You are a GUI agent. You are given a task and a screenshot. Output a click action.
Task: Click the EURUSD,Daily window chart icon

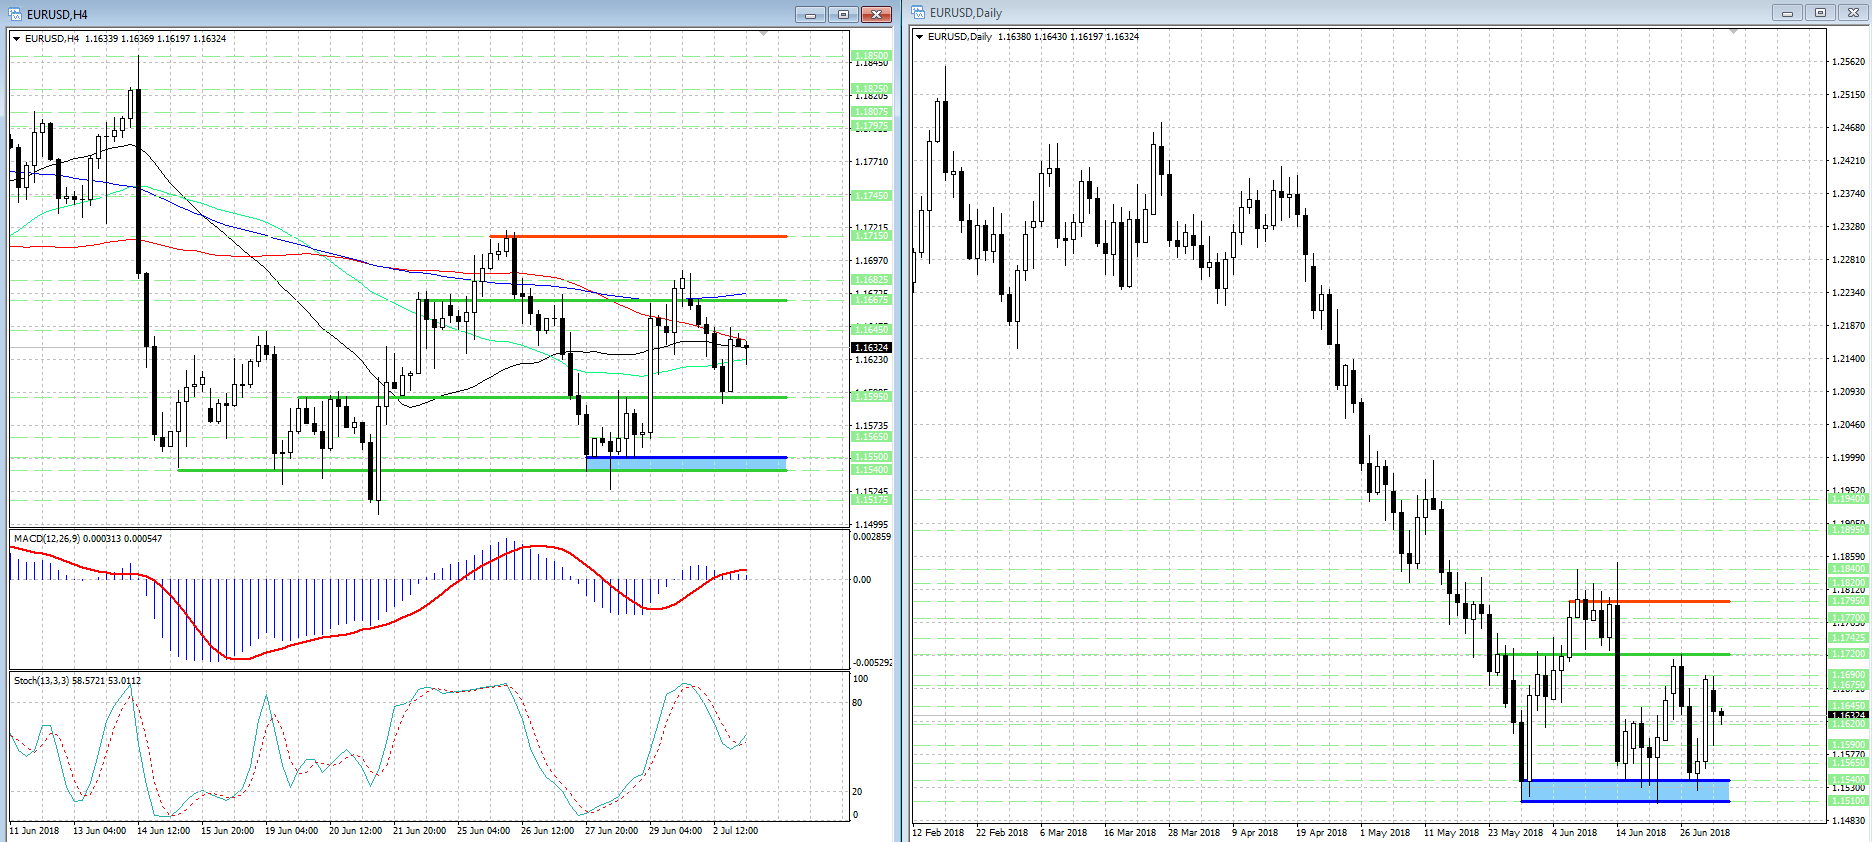(x=918, y=13)
